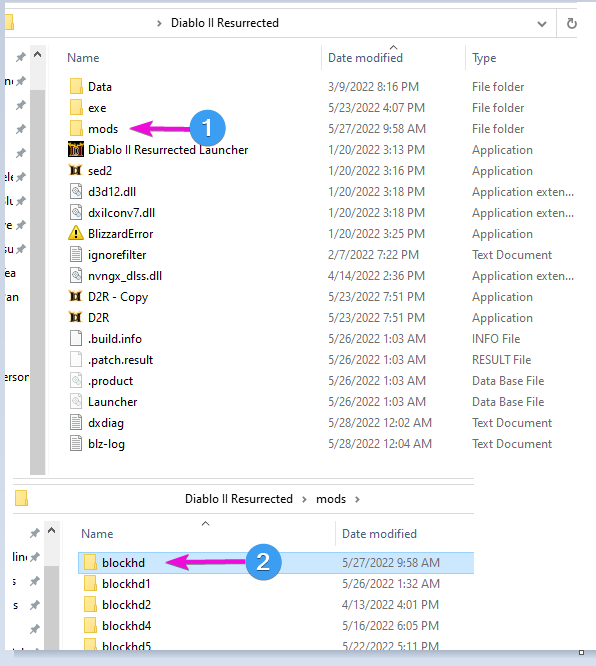The height and width of the screenshot is (666, 596).
Task: Open the mods folder icon
Action: tap(76, 128)
